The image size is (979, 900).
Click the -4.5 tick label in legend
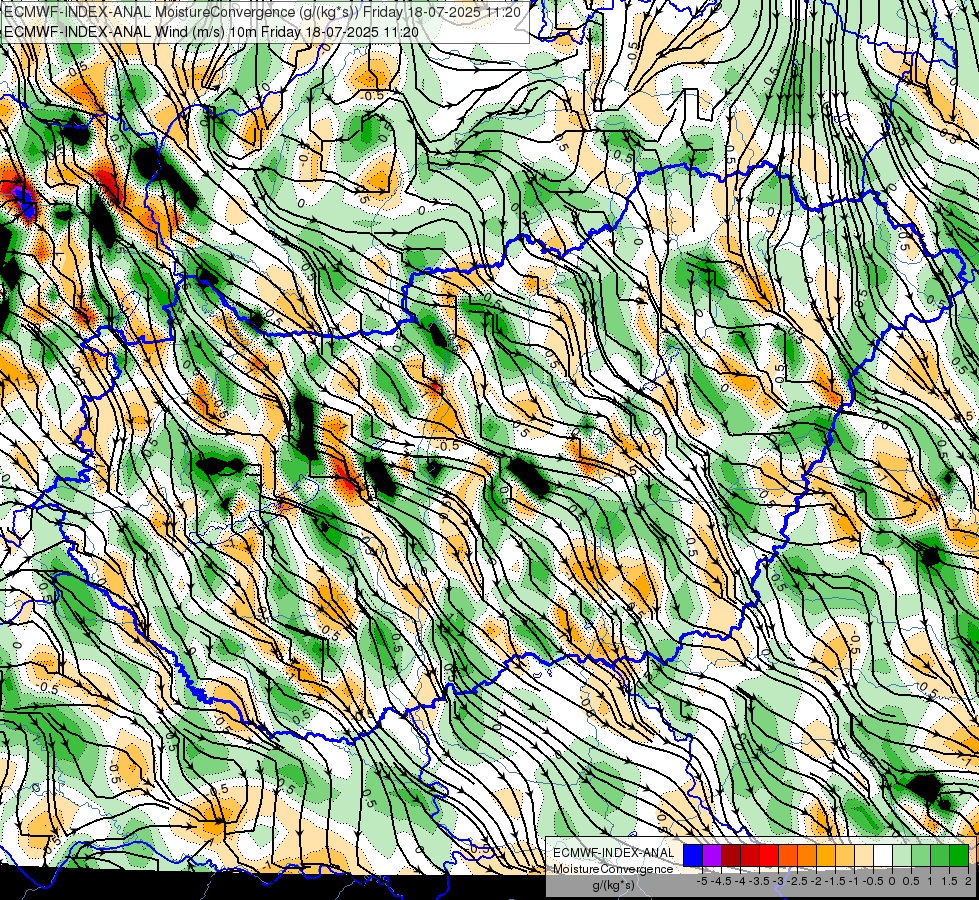point(721,881)
